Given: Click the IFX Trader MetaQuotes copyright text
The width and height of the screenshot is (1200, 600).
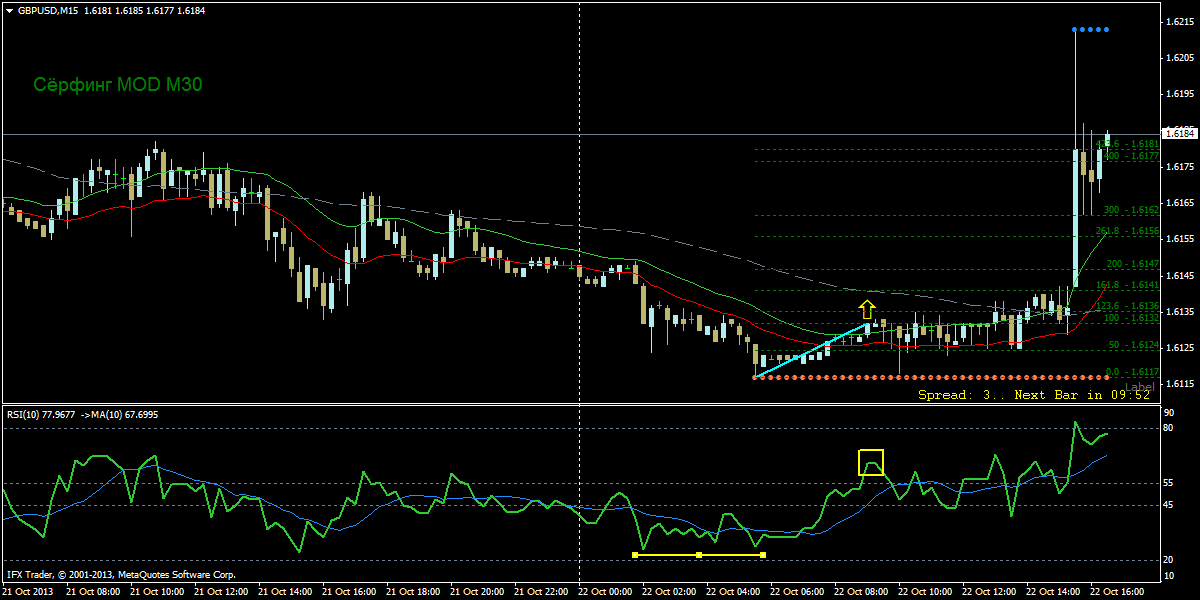Looking at the screenshot, I should click(x=121, y=575).
